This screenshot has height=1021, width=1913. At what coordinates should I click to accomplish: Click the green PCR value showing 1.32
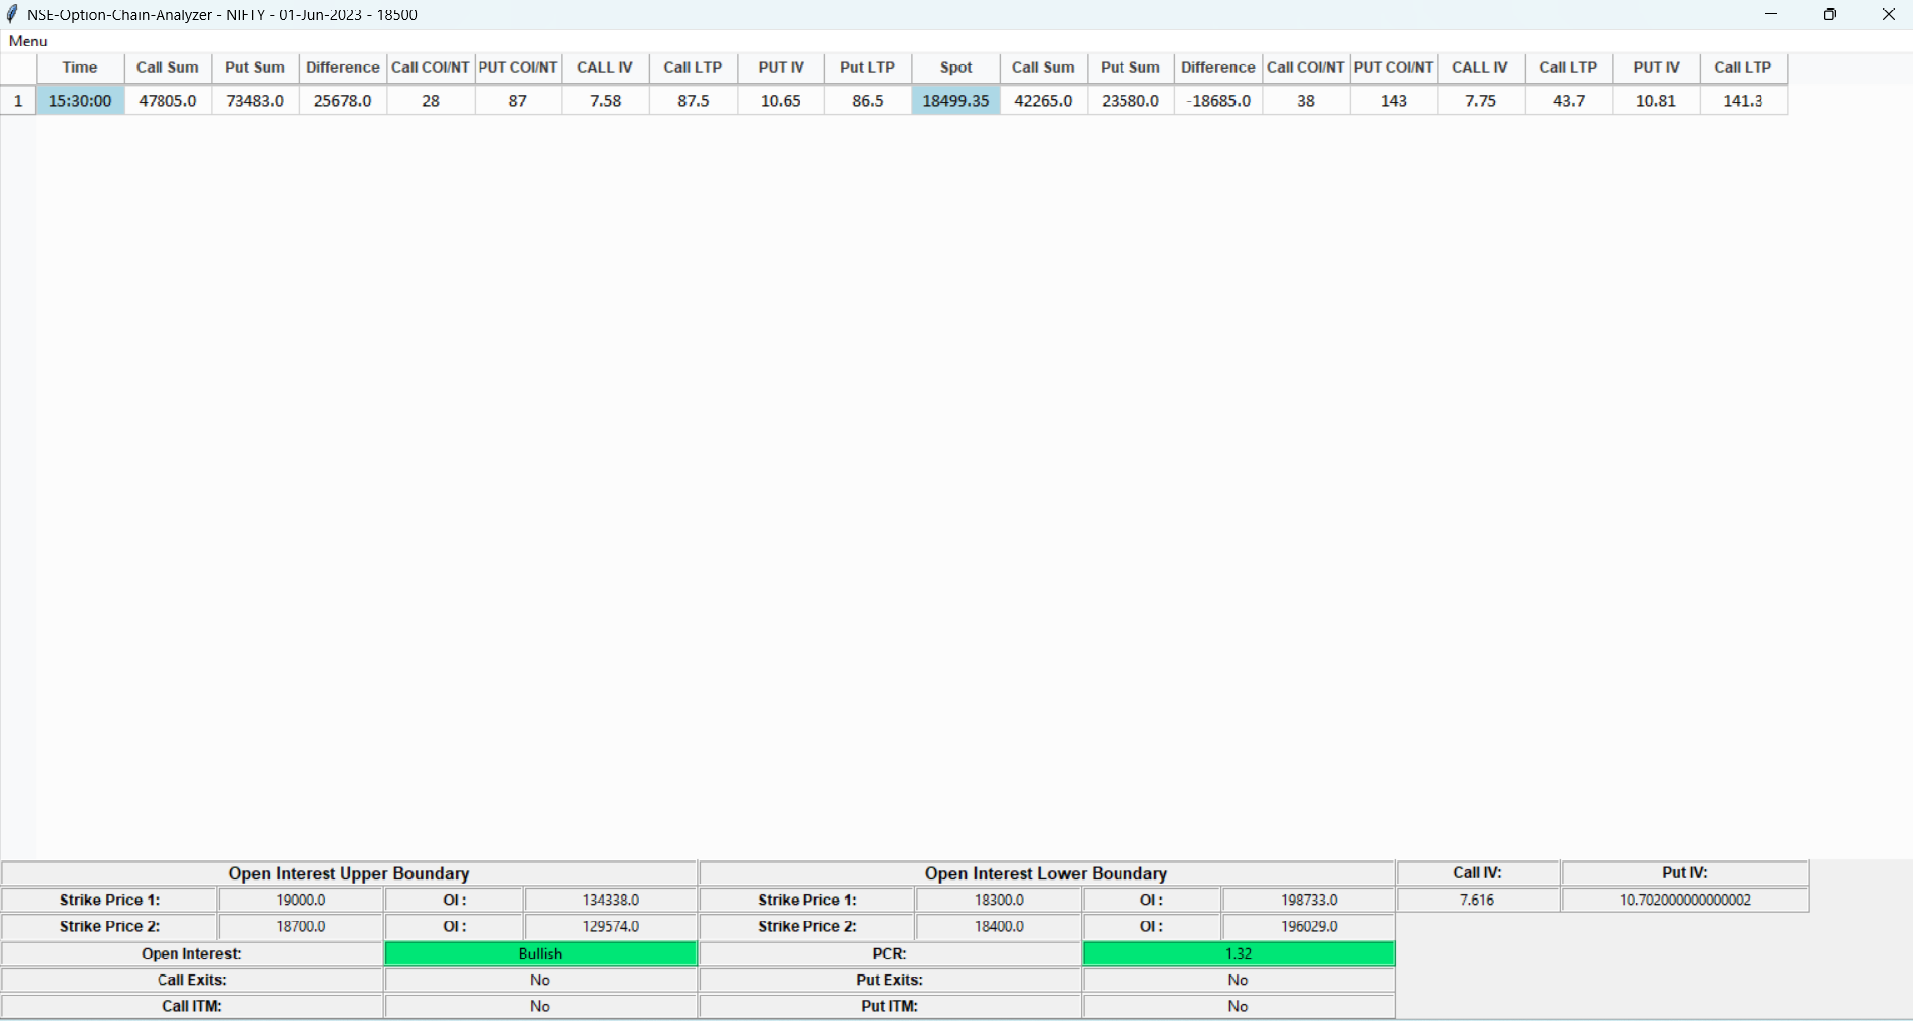click(1237, 953)
